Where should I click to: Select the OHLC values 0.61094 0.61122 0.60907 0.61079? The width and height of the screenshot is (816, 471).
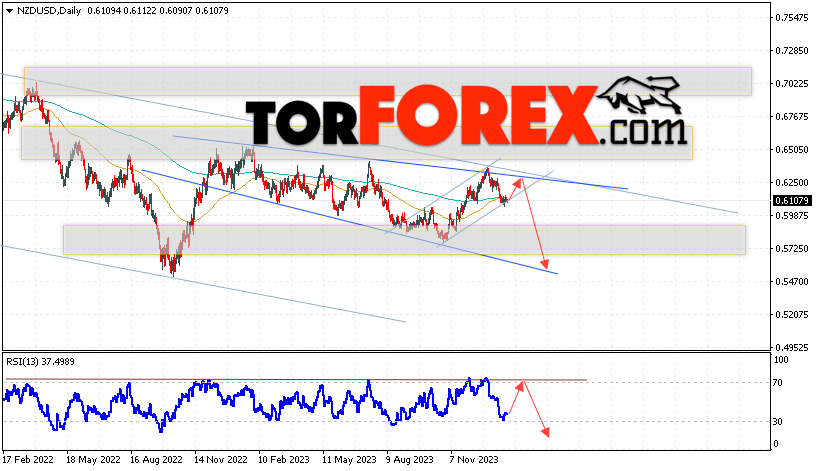click(158, 10)
